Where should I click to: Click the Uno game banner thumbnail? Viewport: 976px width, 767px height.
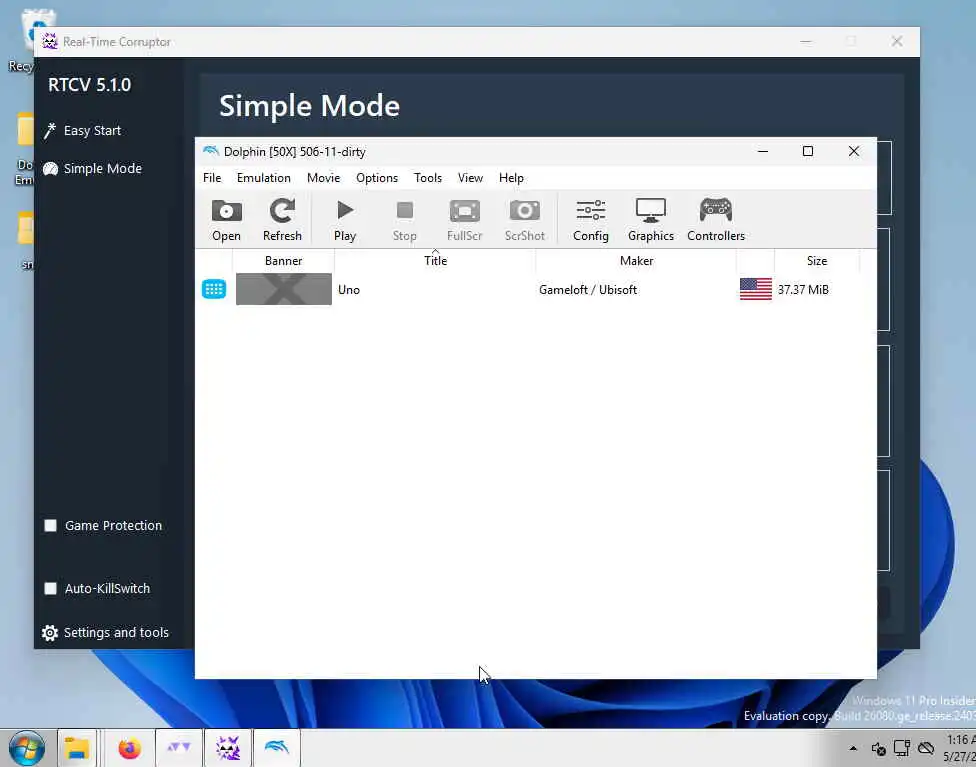coord(284,289)
